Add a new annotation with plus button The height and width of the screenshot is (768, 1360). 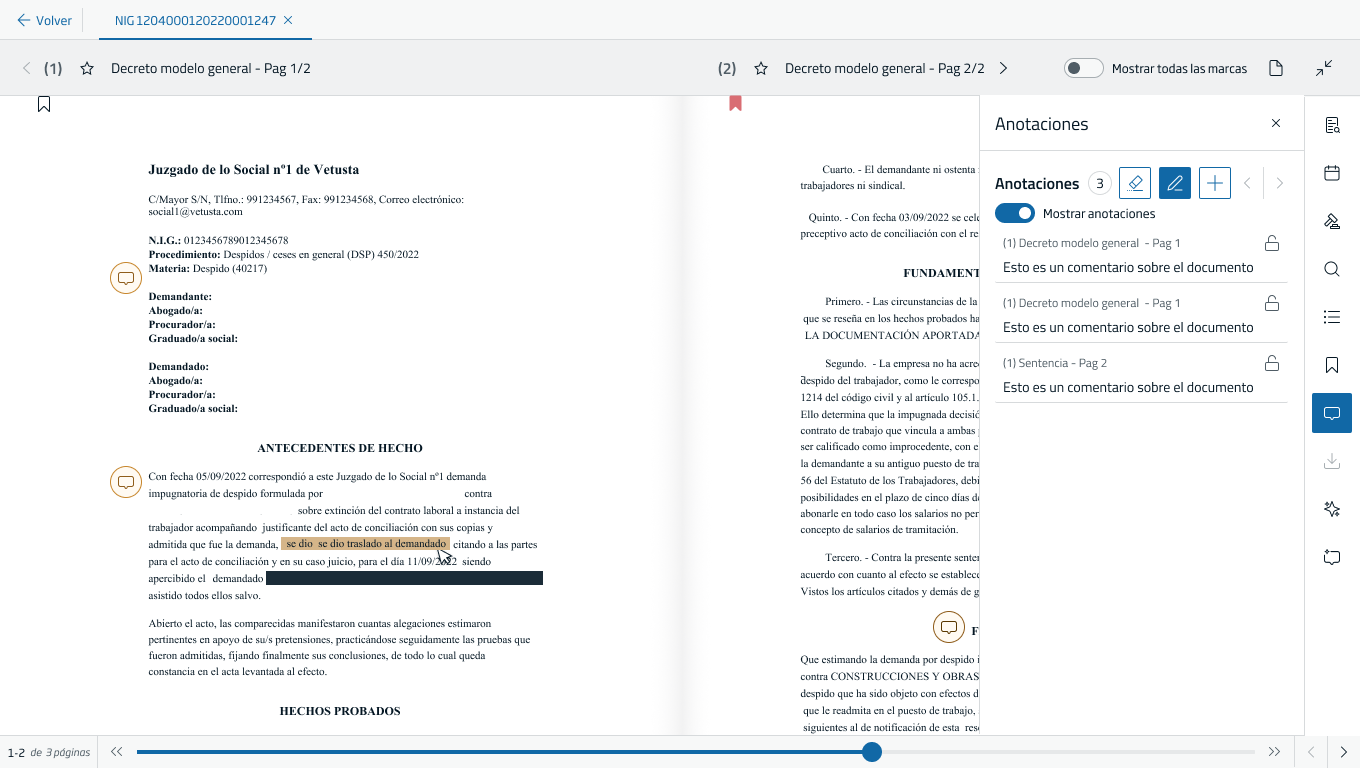point(1214,183)
